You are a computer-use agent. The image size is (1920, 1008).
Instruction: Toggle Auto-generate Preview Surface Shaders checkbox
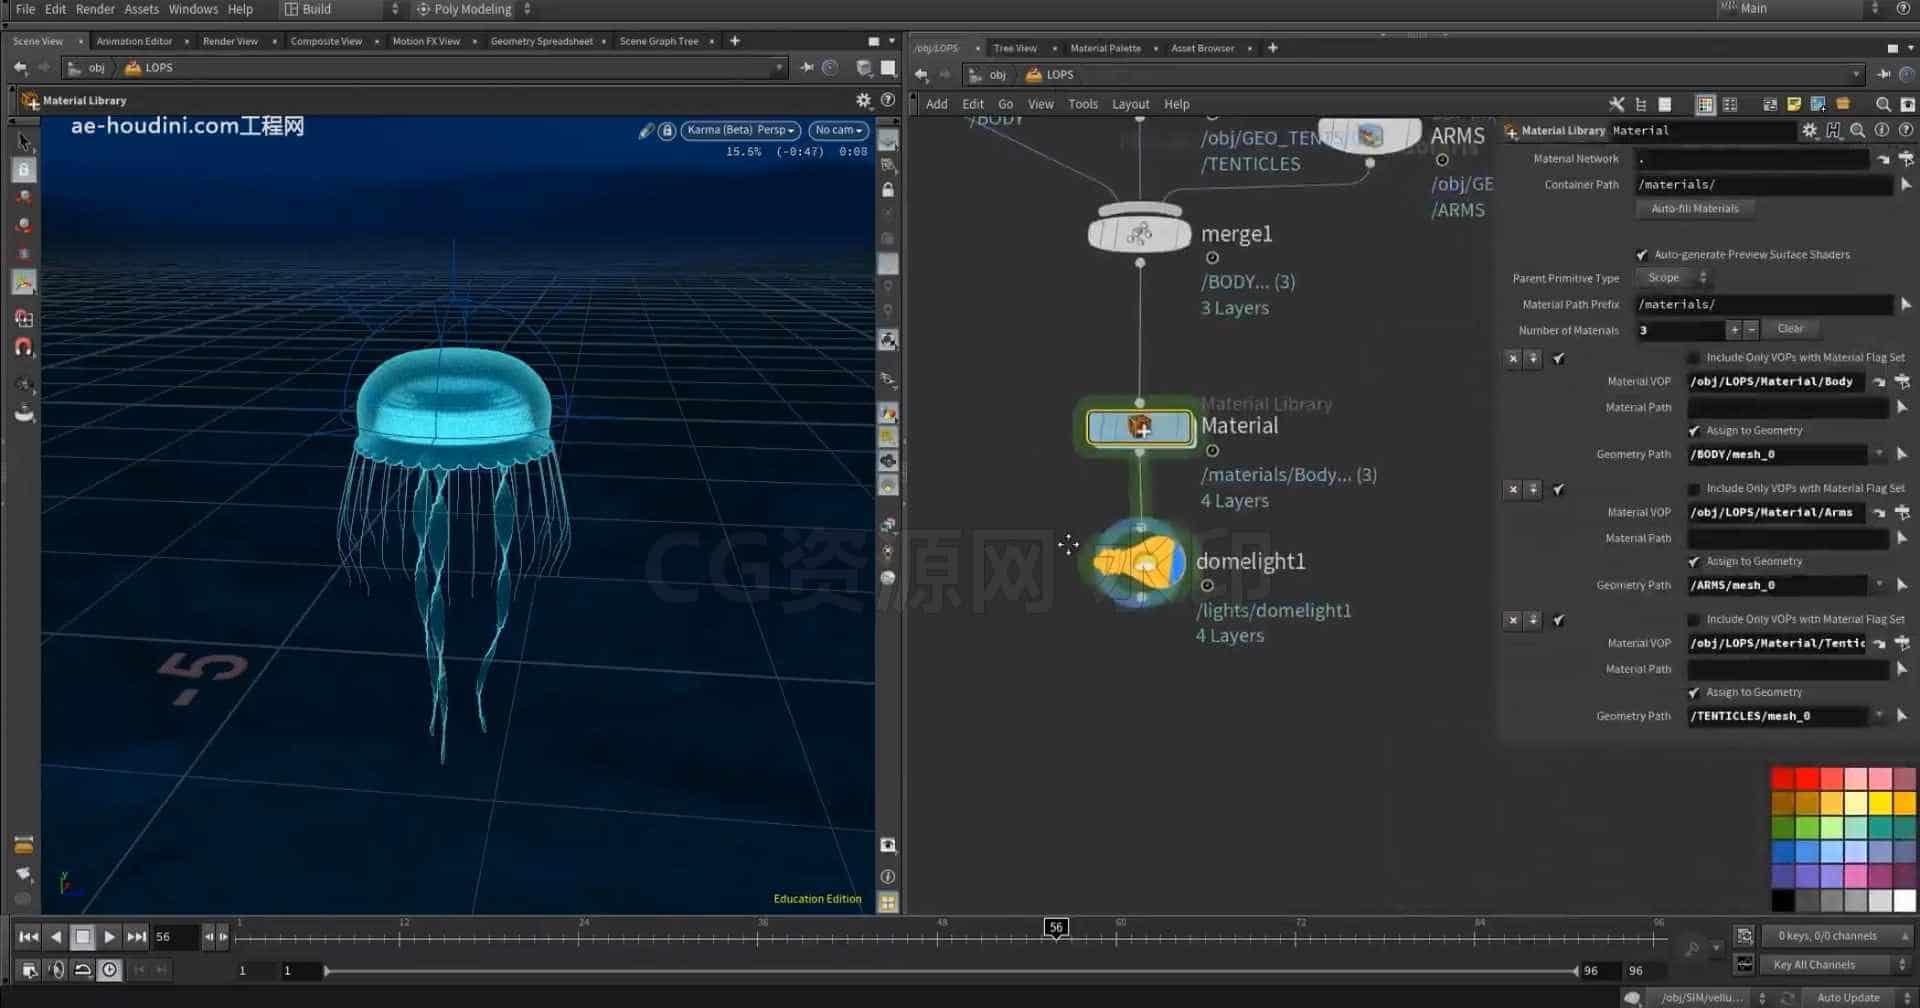pos(1641,255)
